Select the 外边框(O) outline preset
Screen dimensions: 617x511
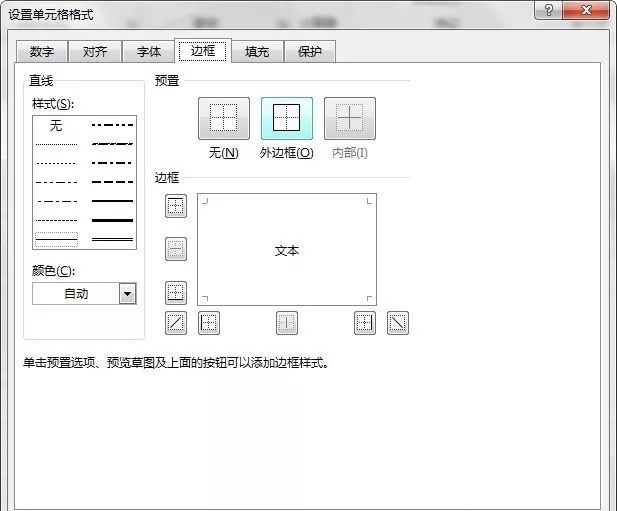click(287, 119)
